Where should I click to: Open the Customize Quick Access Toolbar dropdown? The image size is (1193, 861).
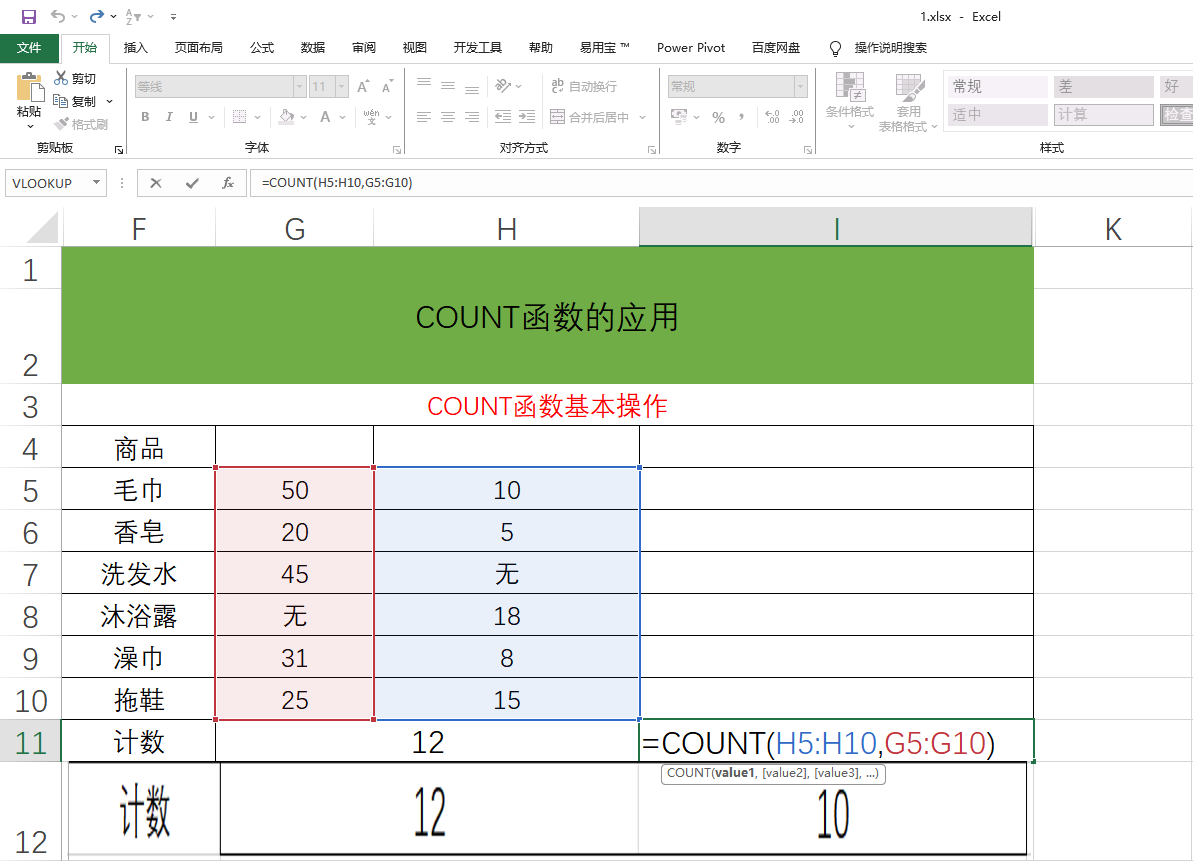[173, 16]
